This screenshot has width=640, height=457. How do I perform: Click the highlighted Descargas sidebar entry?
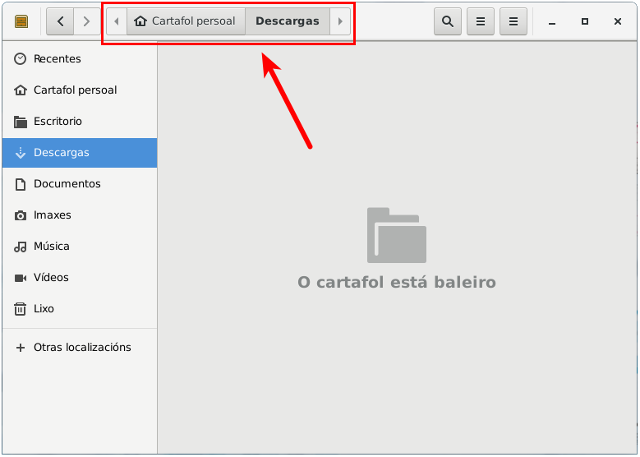pos(62,153)
